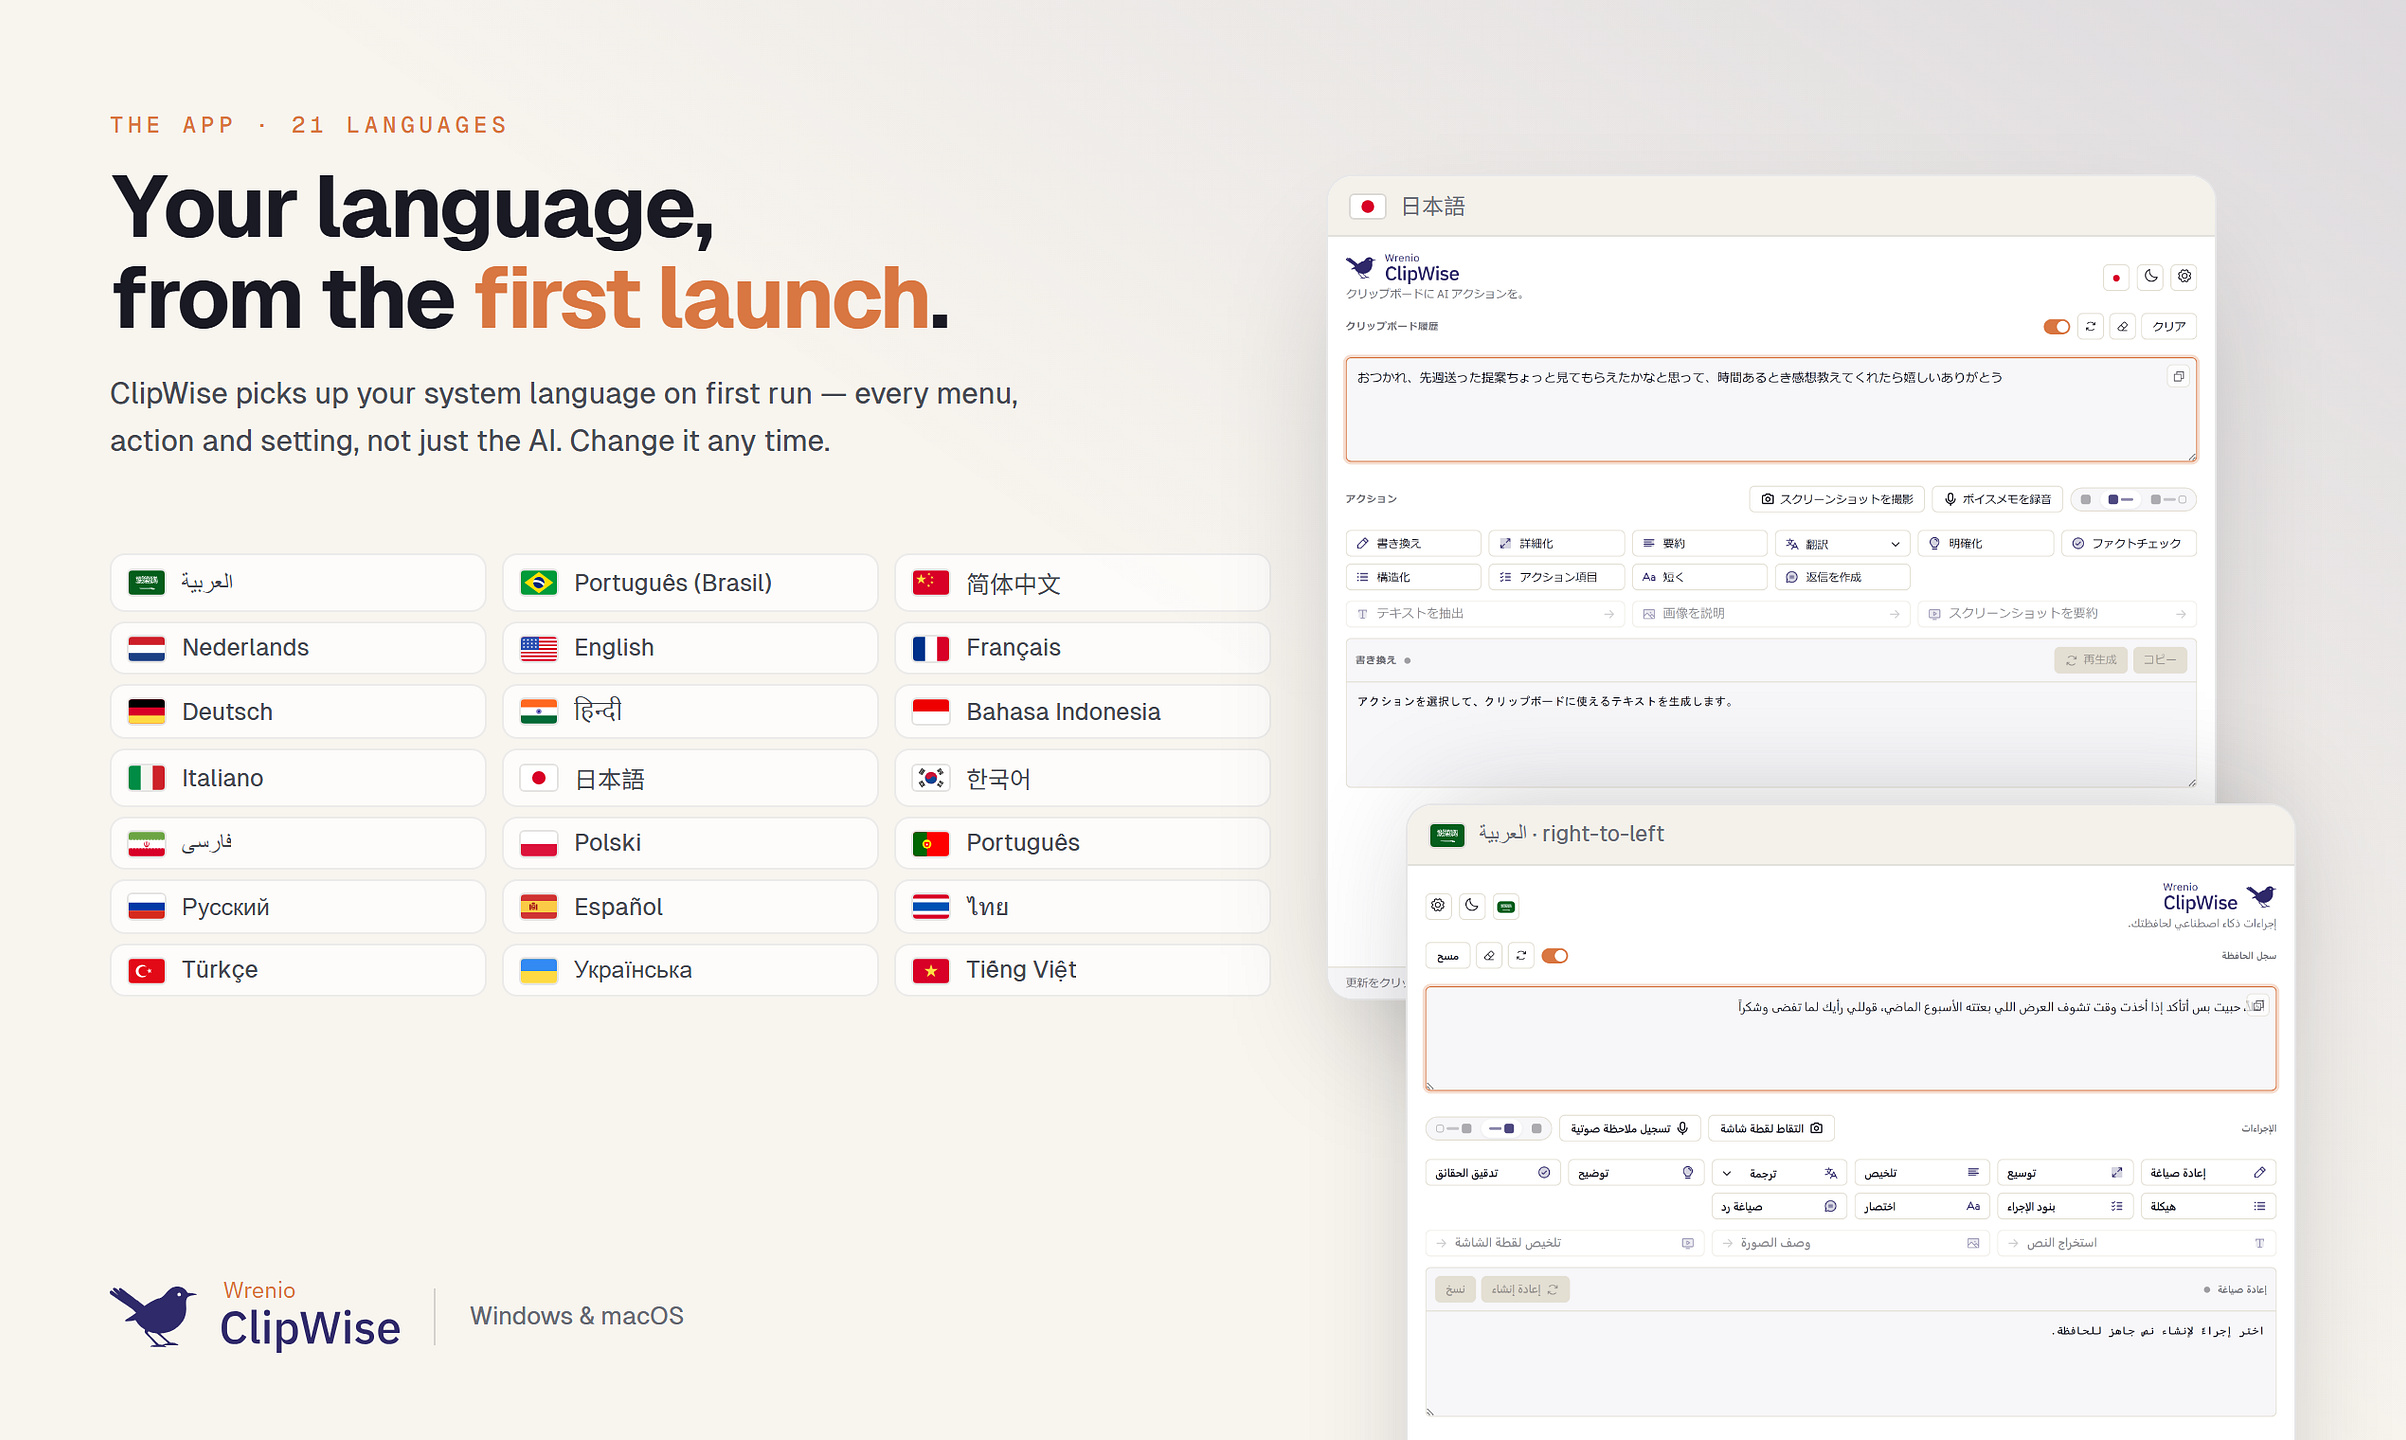This screenshot has height=1440, width=2406.
Task: Select the Deutsch language chip
Action: point(298,712)
